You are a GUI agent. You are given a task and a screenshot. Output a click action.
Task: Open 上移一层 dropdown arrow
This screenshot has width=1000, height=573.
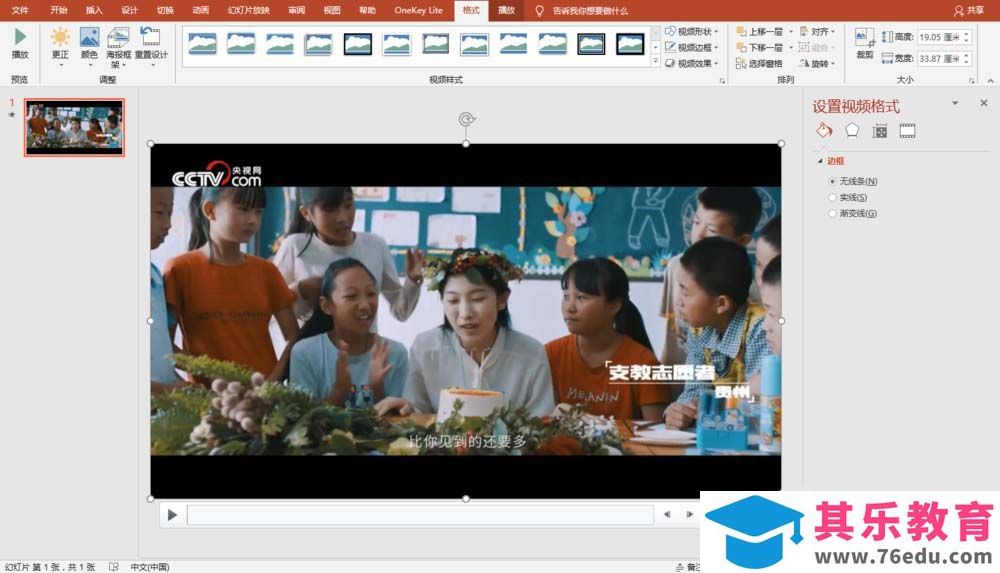(x=791, y=31)
